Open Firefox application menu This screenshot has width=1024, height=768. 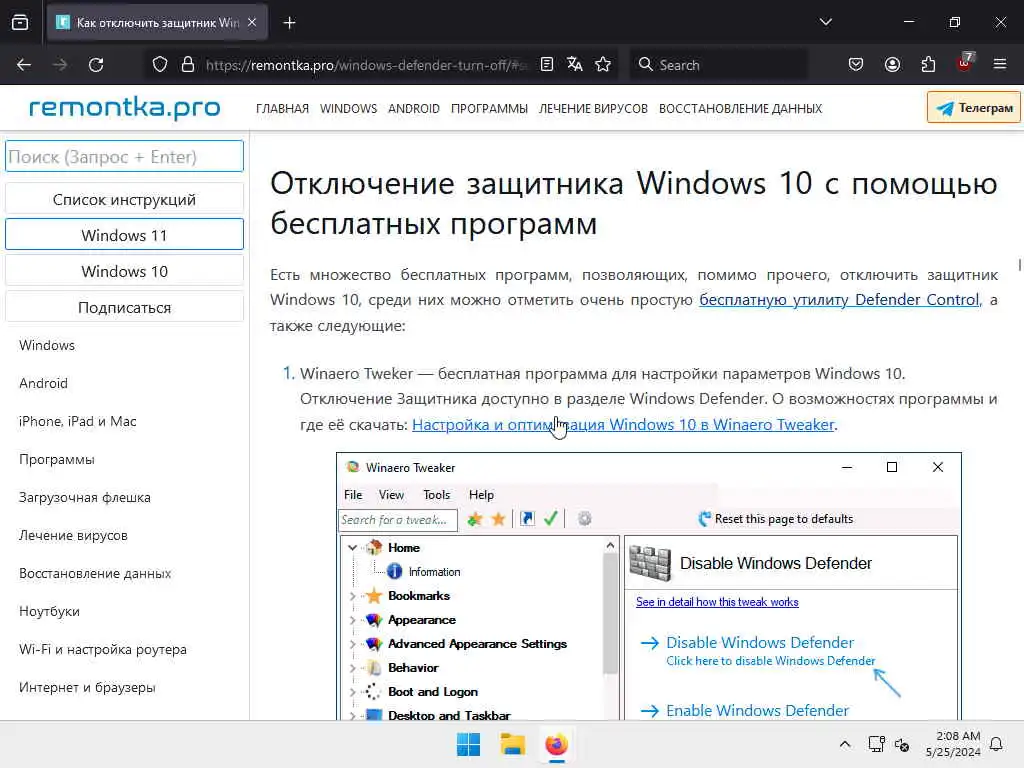click(x=1000, y=65)
